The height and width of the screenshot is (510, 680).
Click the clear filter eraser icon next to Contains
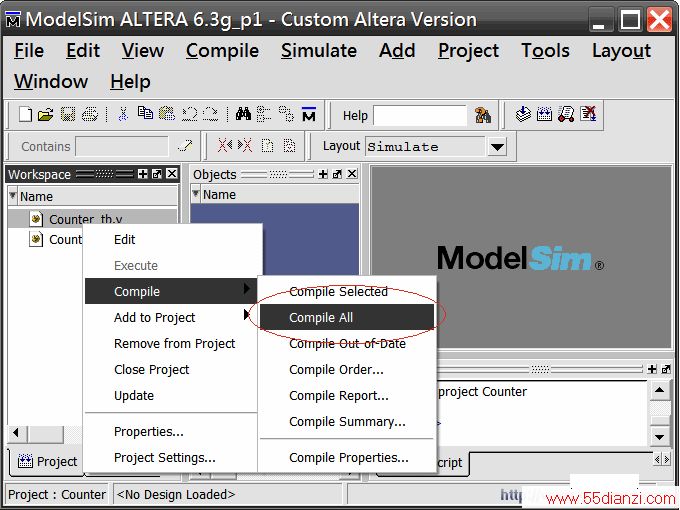[185, 146]
